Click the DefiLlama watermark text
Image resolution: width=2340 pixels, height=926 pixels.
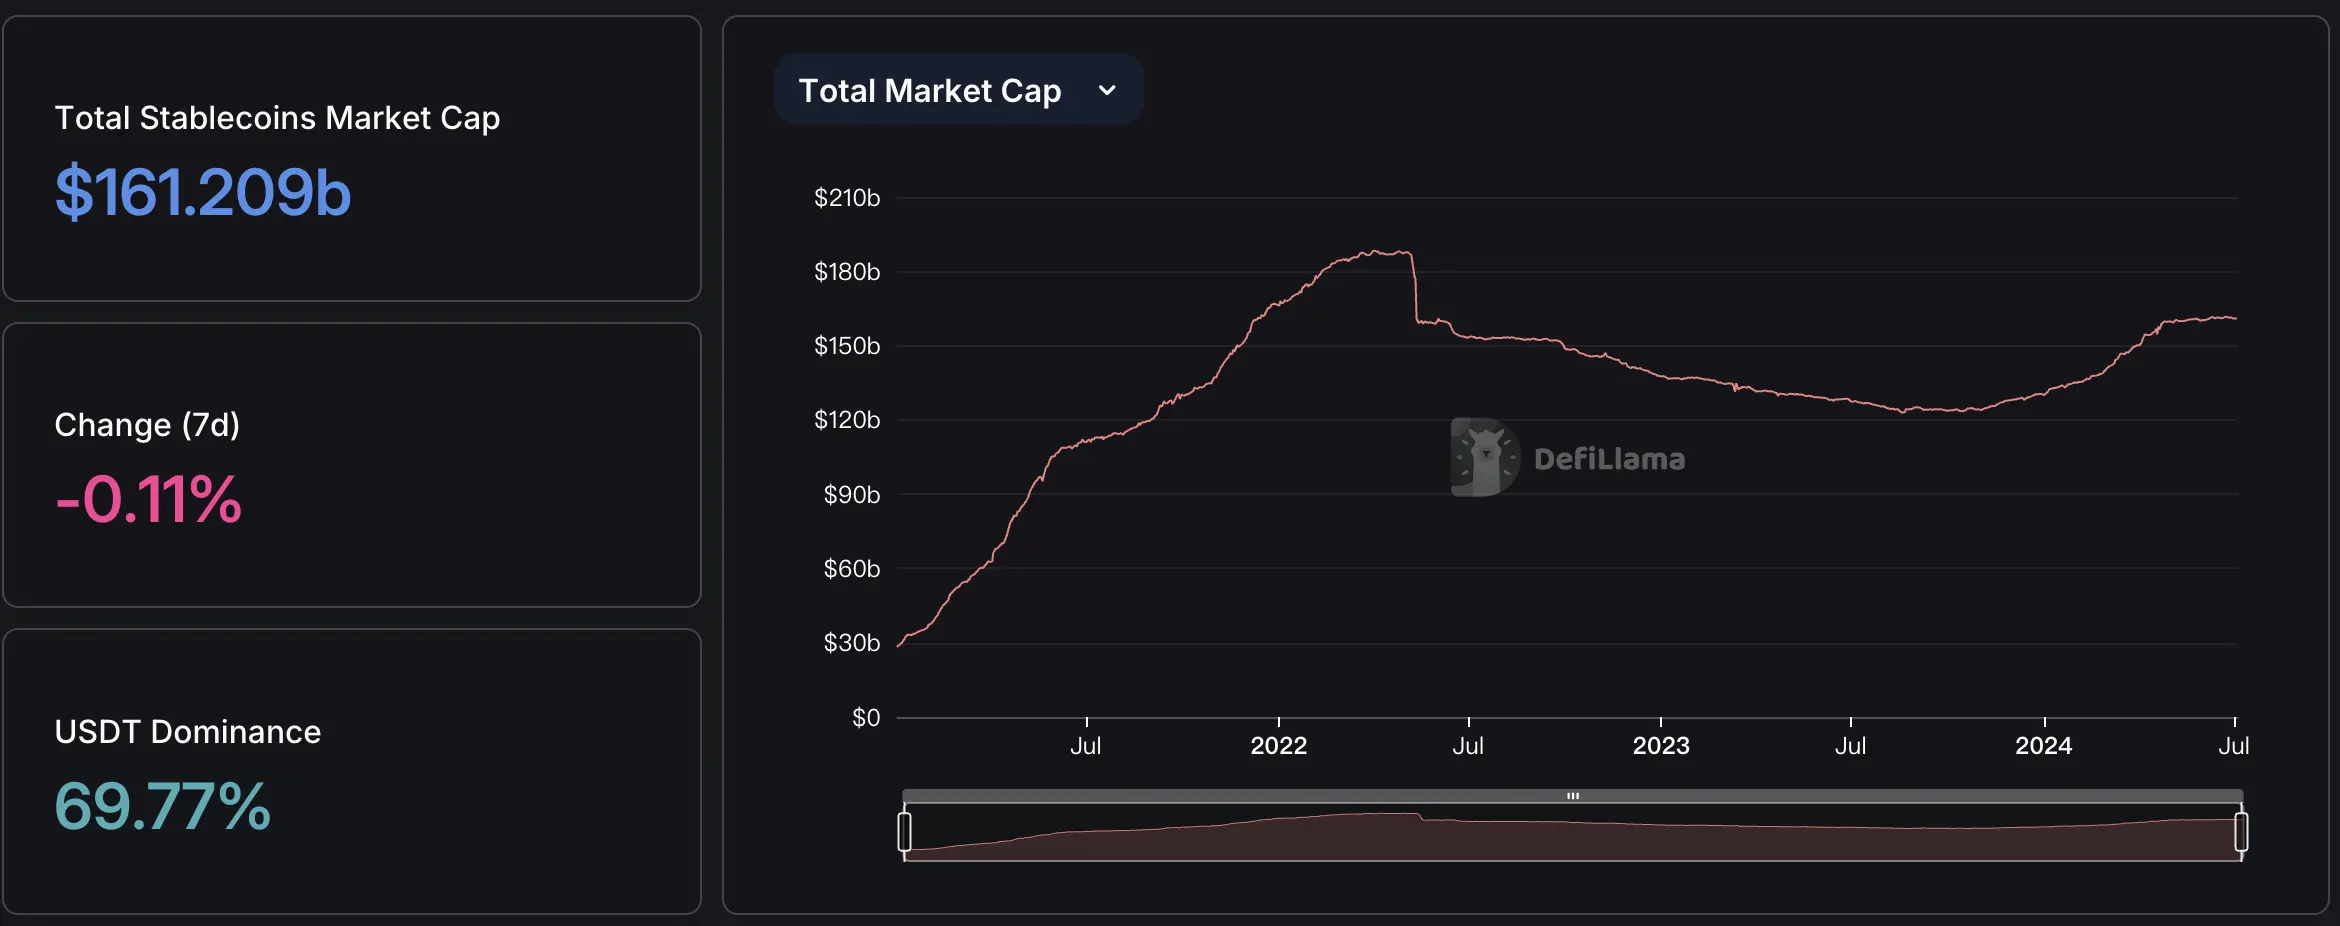[x=1609, y=459]
